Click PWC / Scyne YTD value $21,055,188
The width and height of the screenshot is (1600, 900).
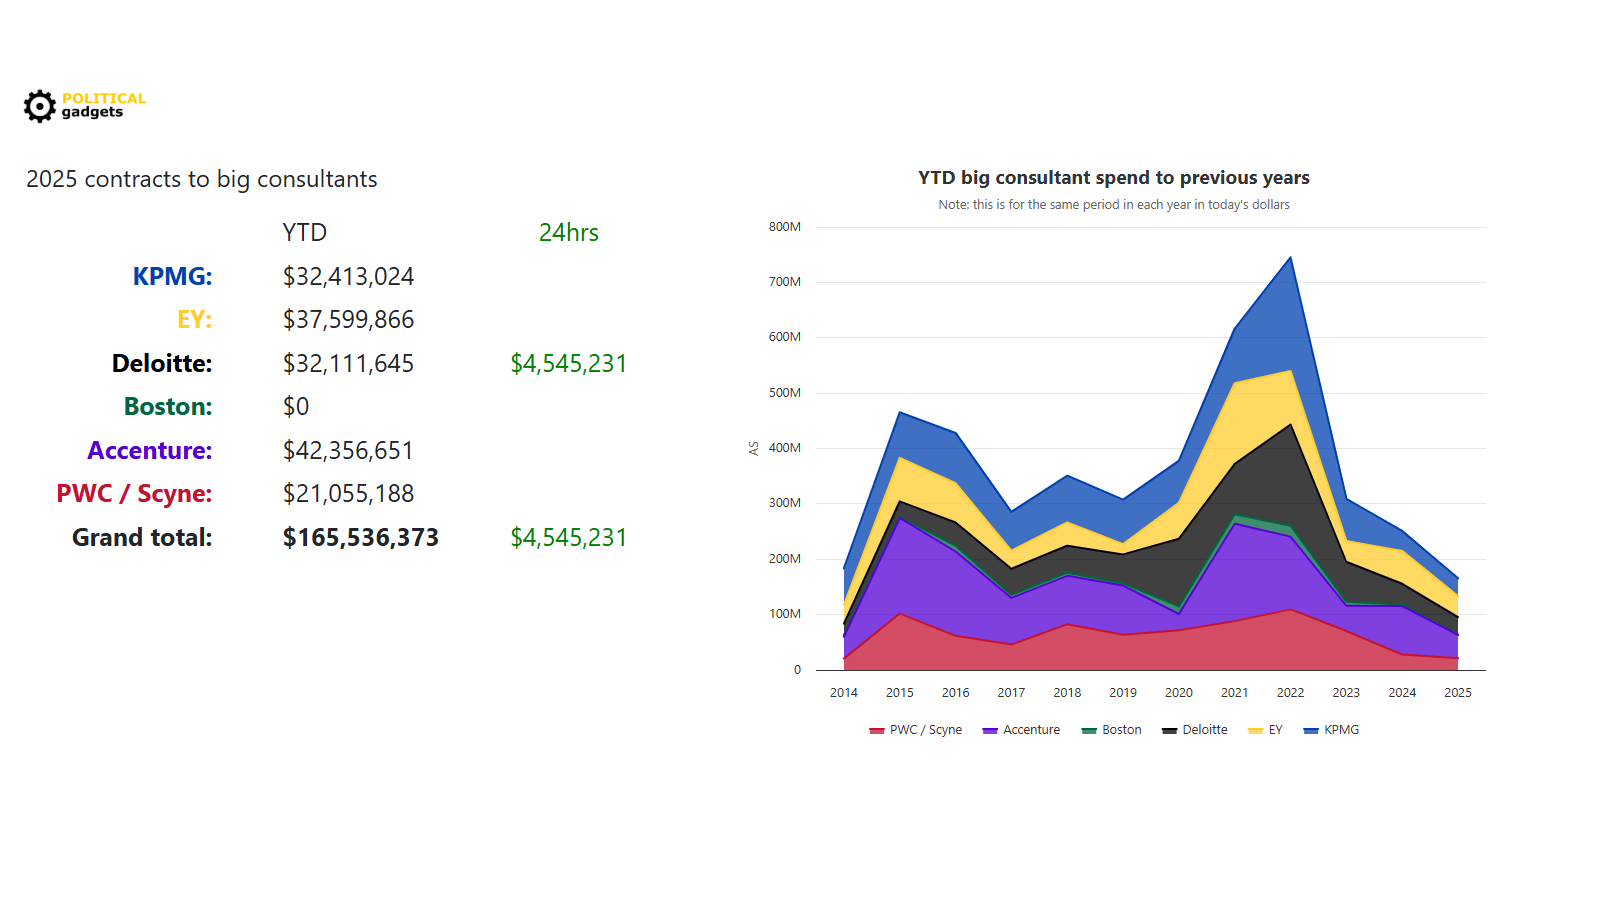(348, 493)
